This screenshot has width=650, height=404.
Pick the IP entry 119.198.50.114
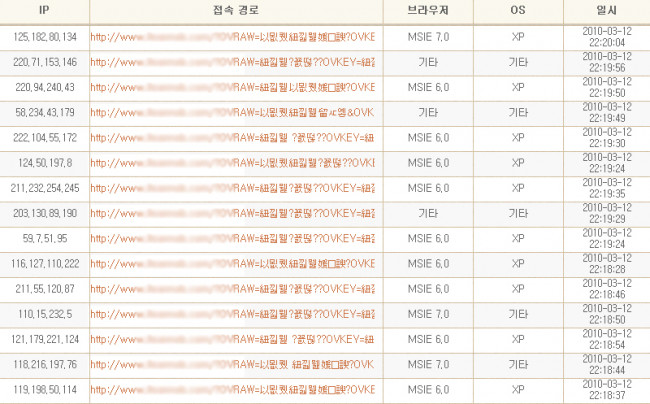coord(45,390)
